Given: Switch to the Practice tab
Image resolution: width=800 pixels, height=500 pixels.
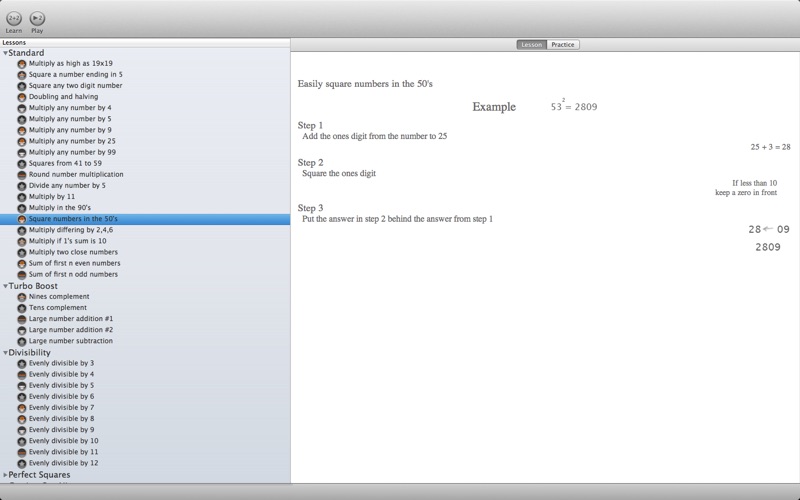Looking at the screenshot, I should point(563,45).
